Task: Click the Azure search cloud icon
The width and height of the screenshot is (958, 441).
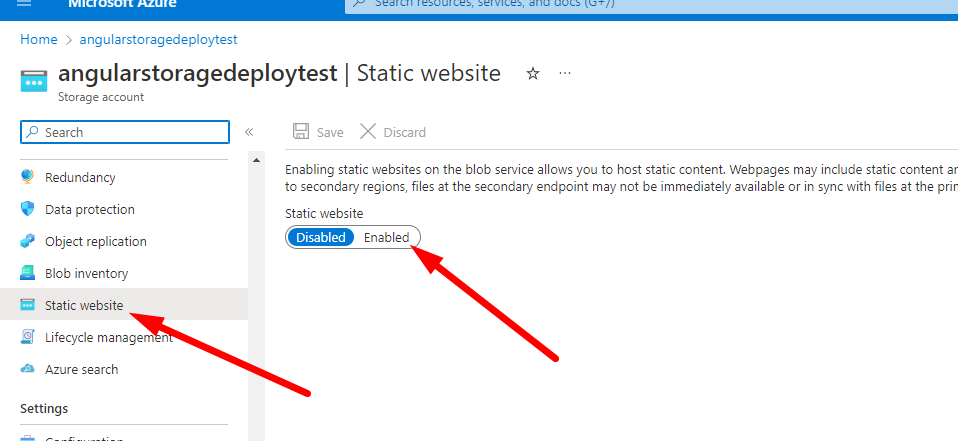Action: [28, 369]
